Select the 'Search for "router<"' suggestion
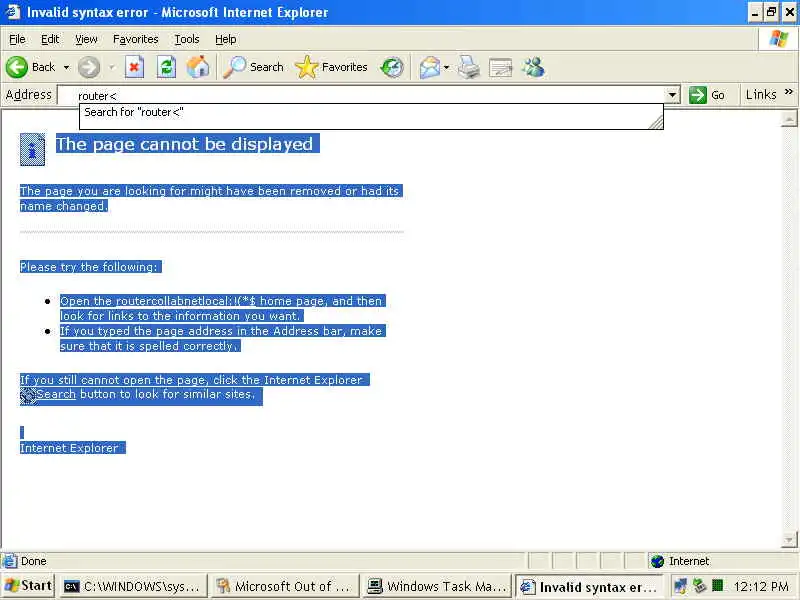This screenshot has height=600, width=800. coord(371,112)
